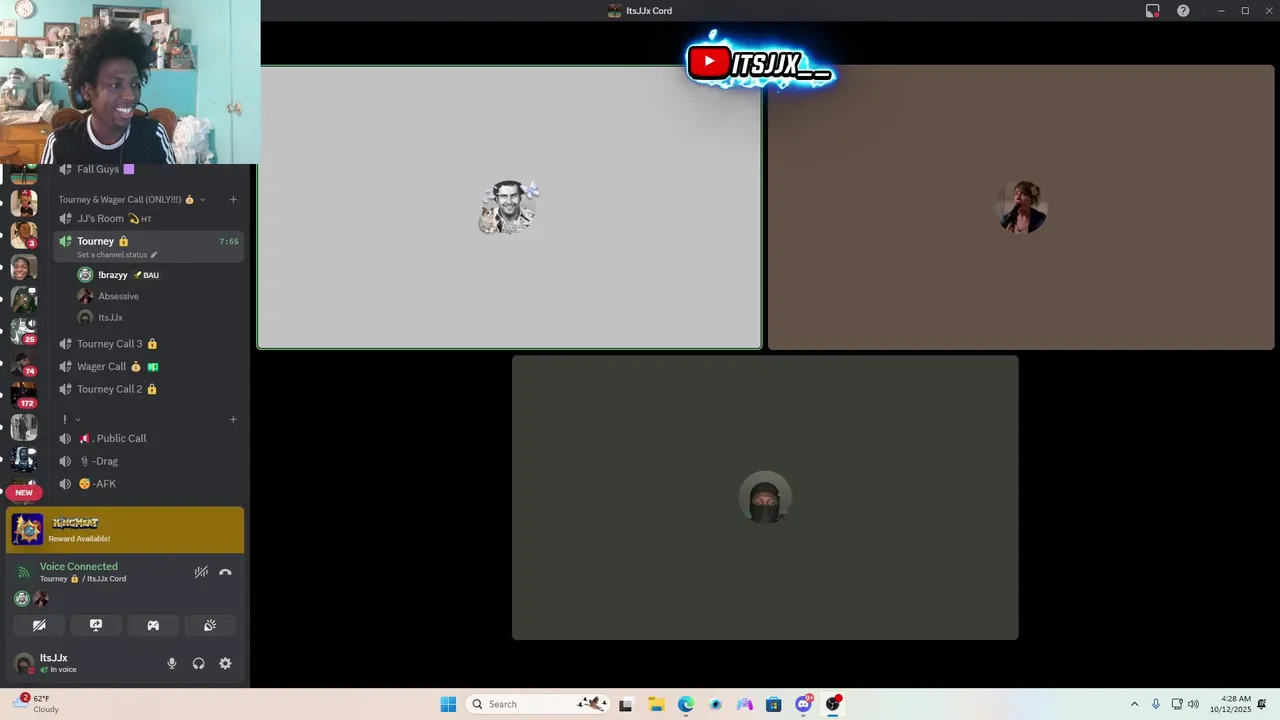Image resolution: width=1280 pixels, height=720 pixels.
Task: Open the Help question mark icon
Action: tap(1183, 10)
